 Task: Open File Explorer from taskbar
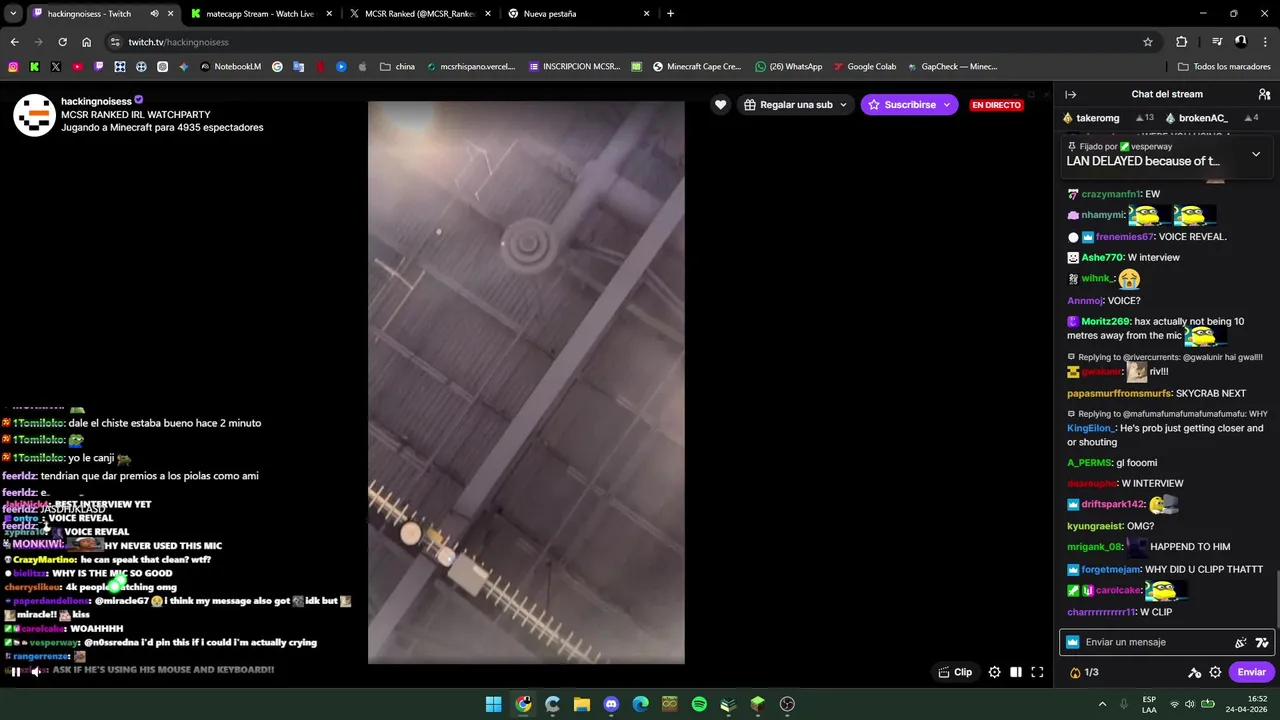(x=581, y=704)
